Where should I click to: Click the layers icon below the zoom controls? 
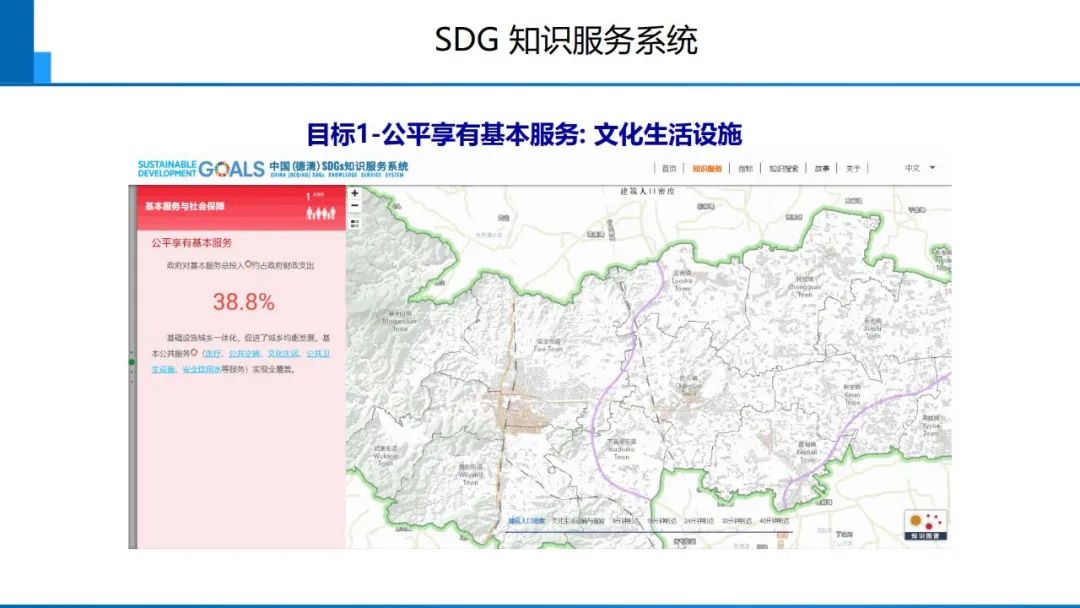354,222
